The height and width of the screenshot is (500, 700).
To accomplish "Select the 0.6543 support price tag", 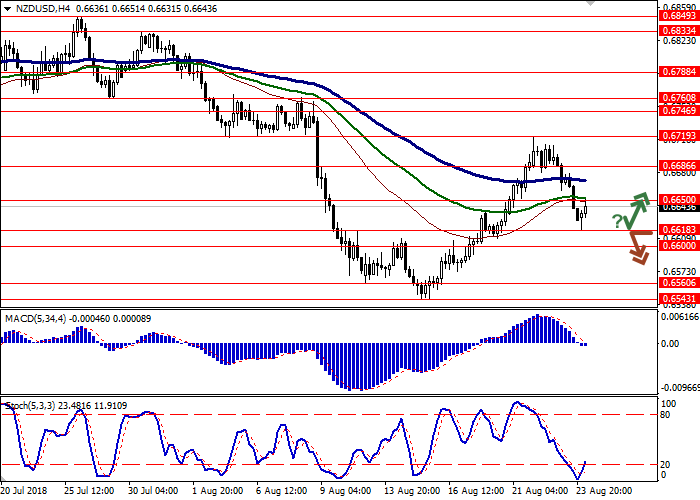I will pyautogui.click(x=675, y=299).
